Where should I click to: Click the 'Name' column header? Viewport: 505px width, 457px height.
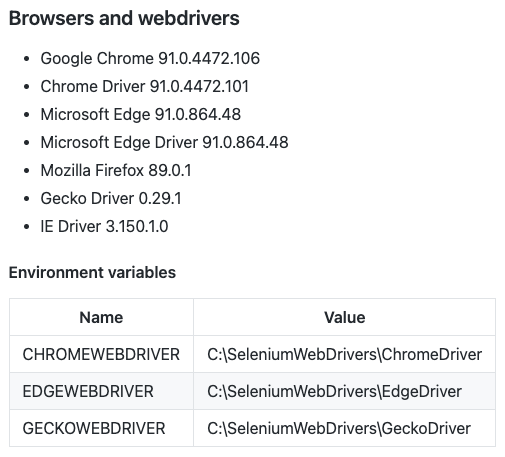click(x=101, y=317)
